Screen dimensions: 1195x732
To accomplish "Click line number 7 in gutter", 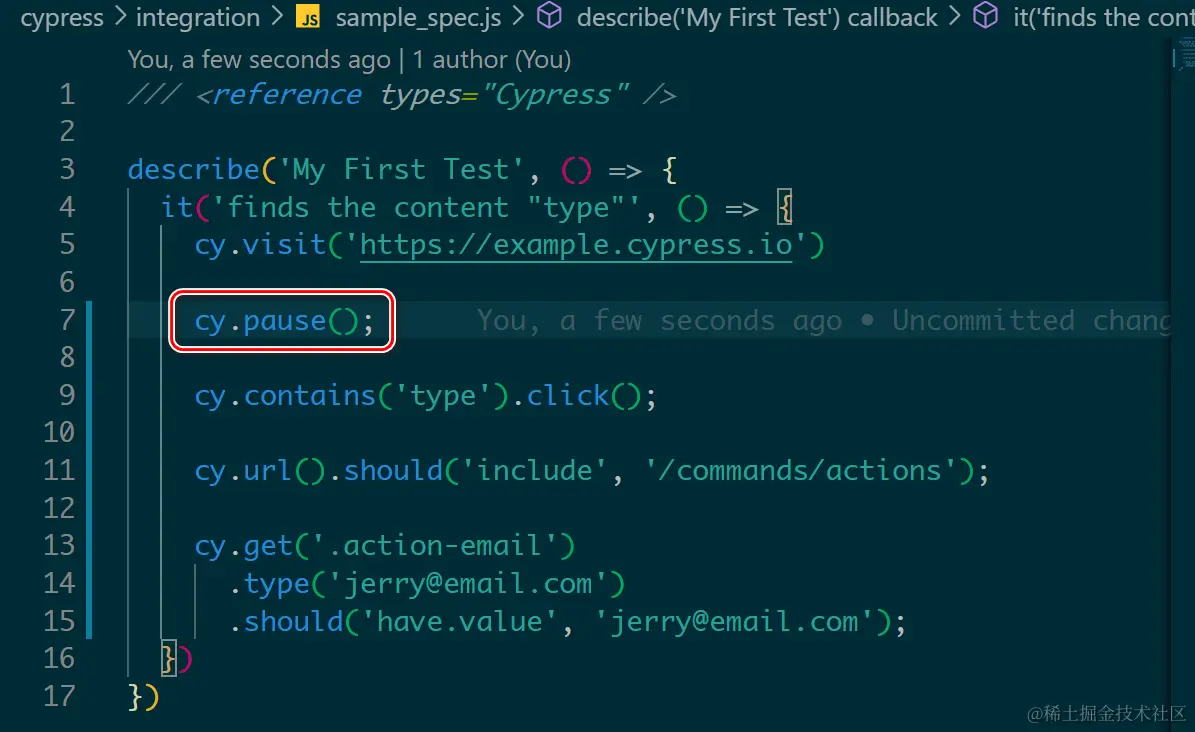I will (x=67, y=320).
